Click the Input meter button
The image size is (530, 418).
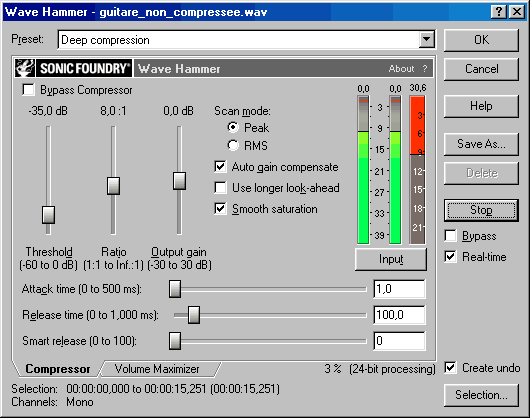391,259
